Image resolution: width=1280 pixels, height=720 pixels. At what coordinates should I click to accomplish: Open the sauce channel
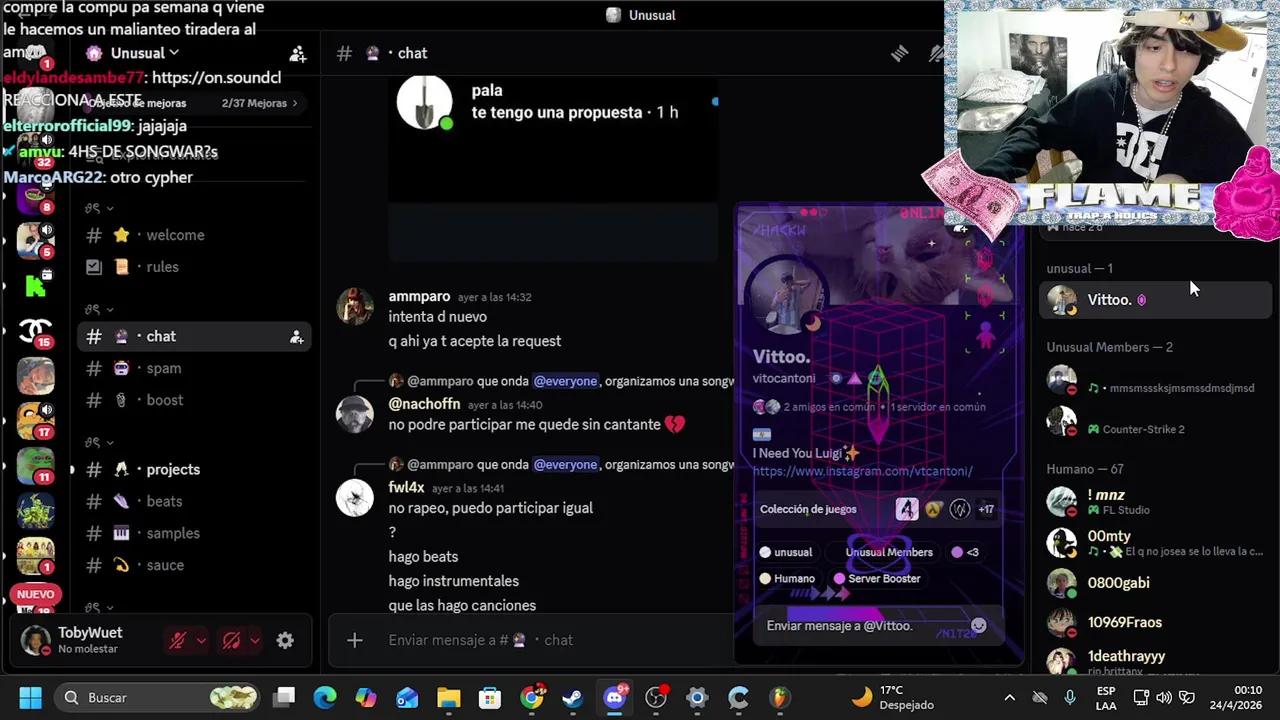click(193, 565)
